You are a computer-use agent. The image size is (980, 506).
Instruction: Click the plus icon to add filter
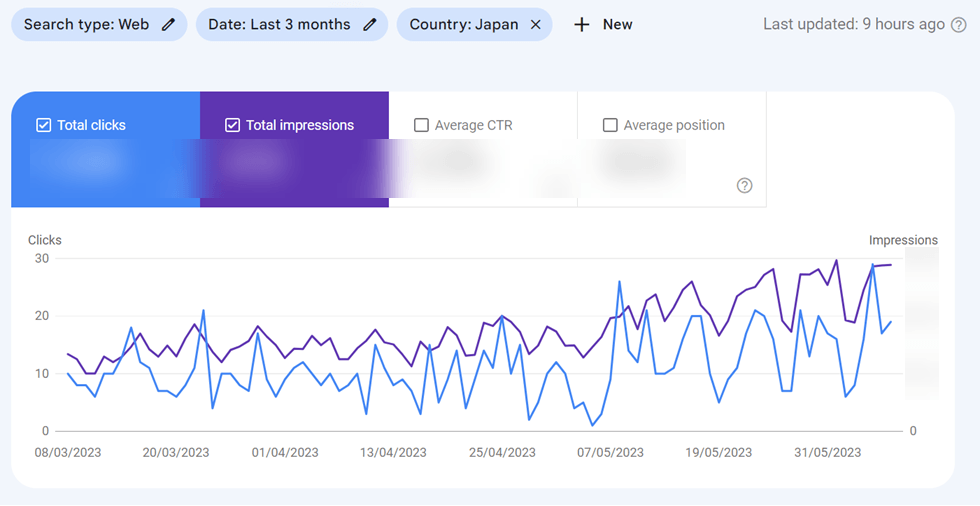click(582, 24)
